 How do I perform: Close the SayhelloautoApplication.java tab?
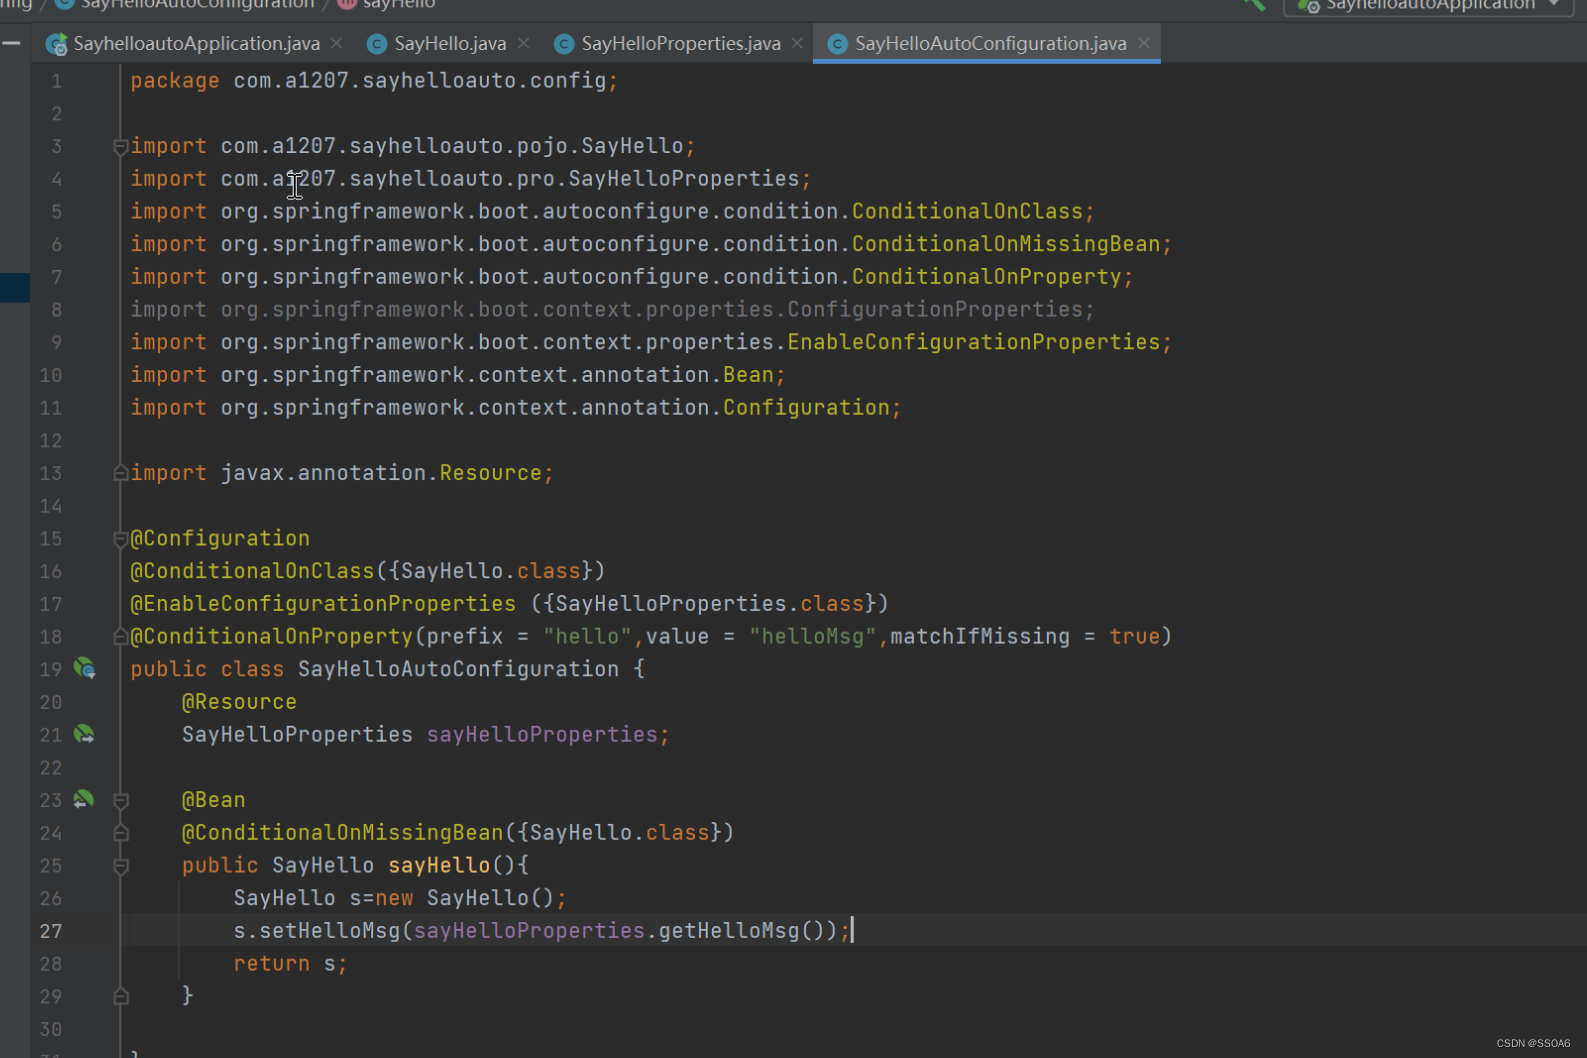[337, 43]
